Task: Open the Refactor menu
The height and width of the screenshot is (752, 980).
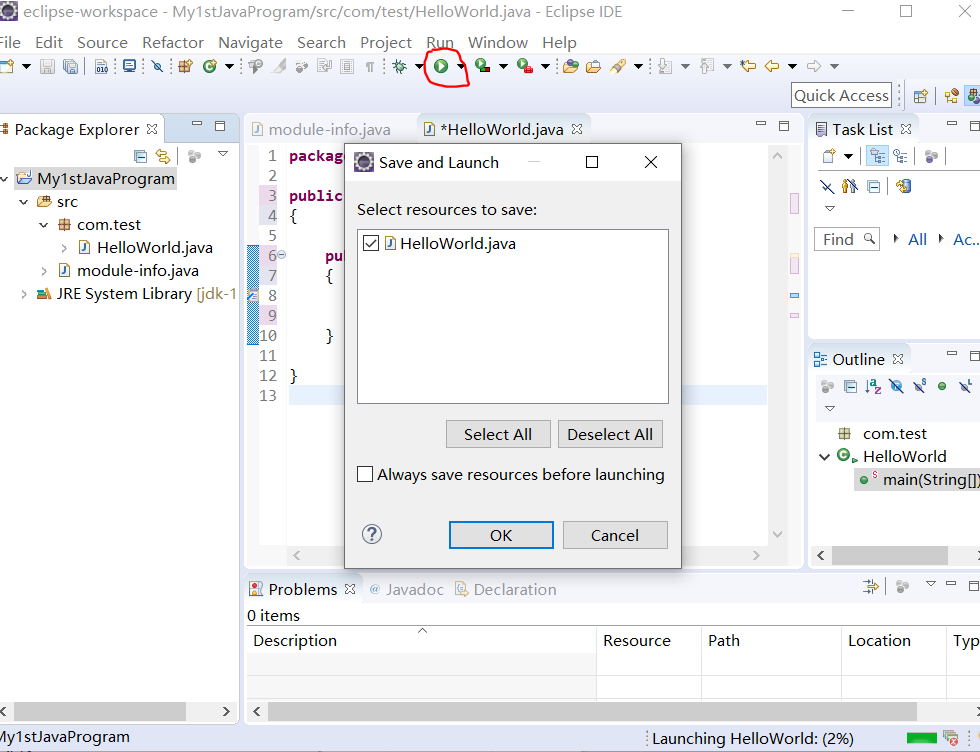Action: (173, 43)
